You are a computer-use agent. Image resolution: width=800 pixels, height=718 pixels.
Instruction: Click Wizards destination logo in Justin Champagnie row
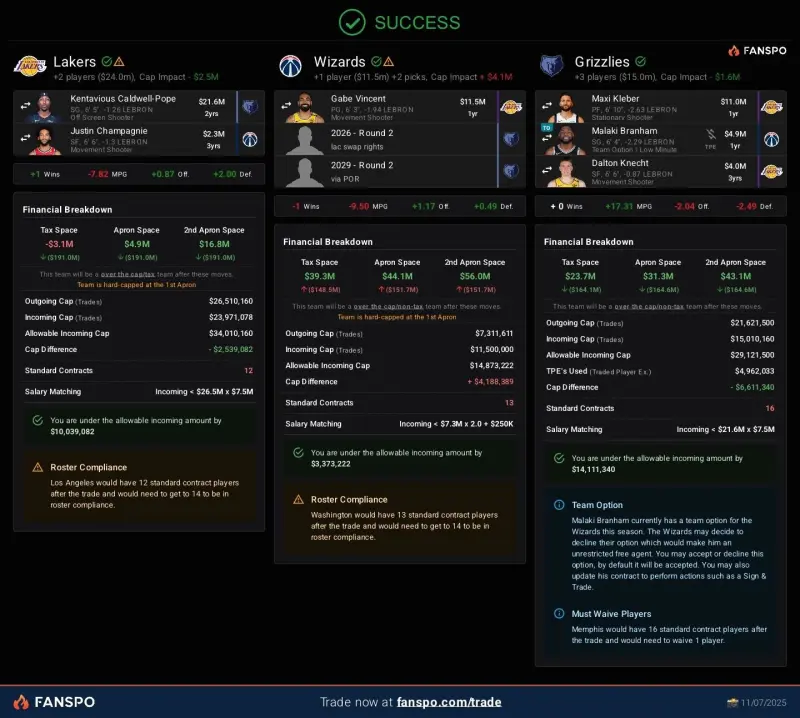tap(249, 139)
